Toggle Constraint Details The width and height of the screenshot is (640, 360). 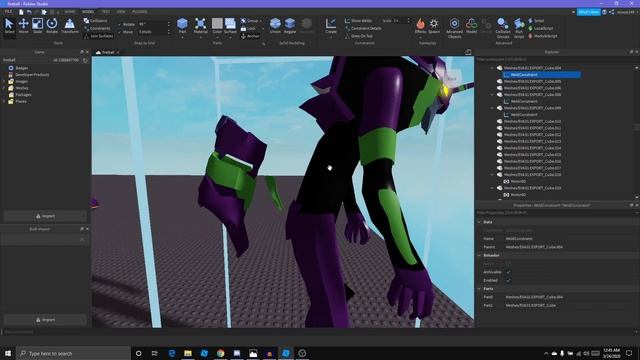coord(363,28)
